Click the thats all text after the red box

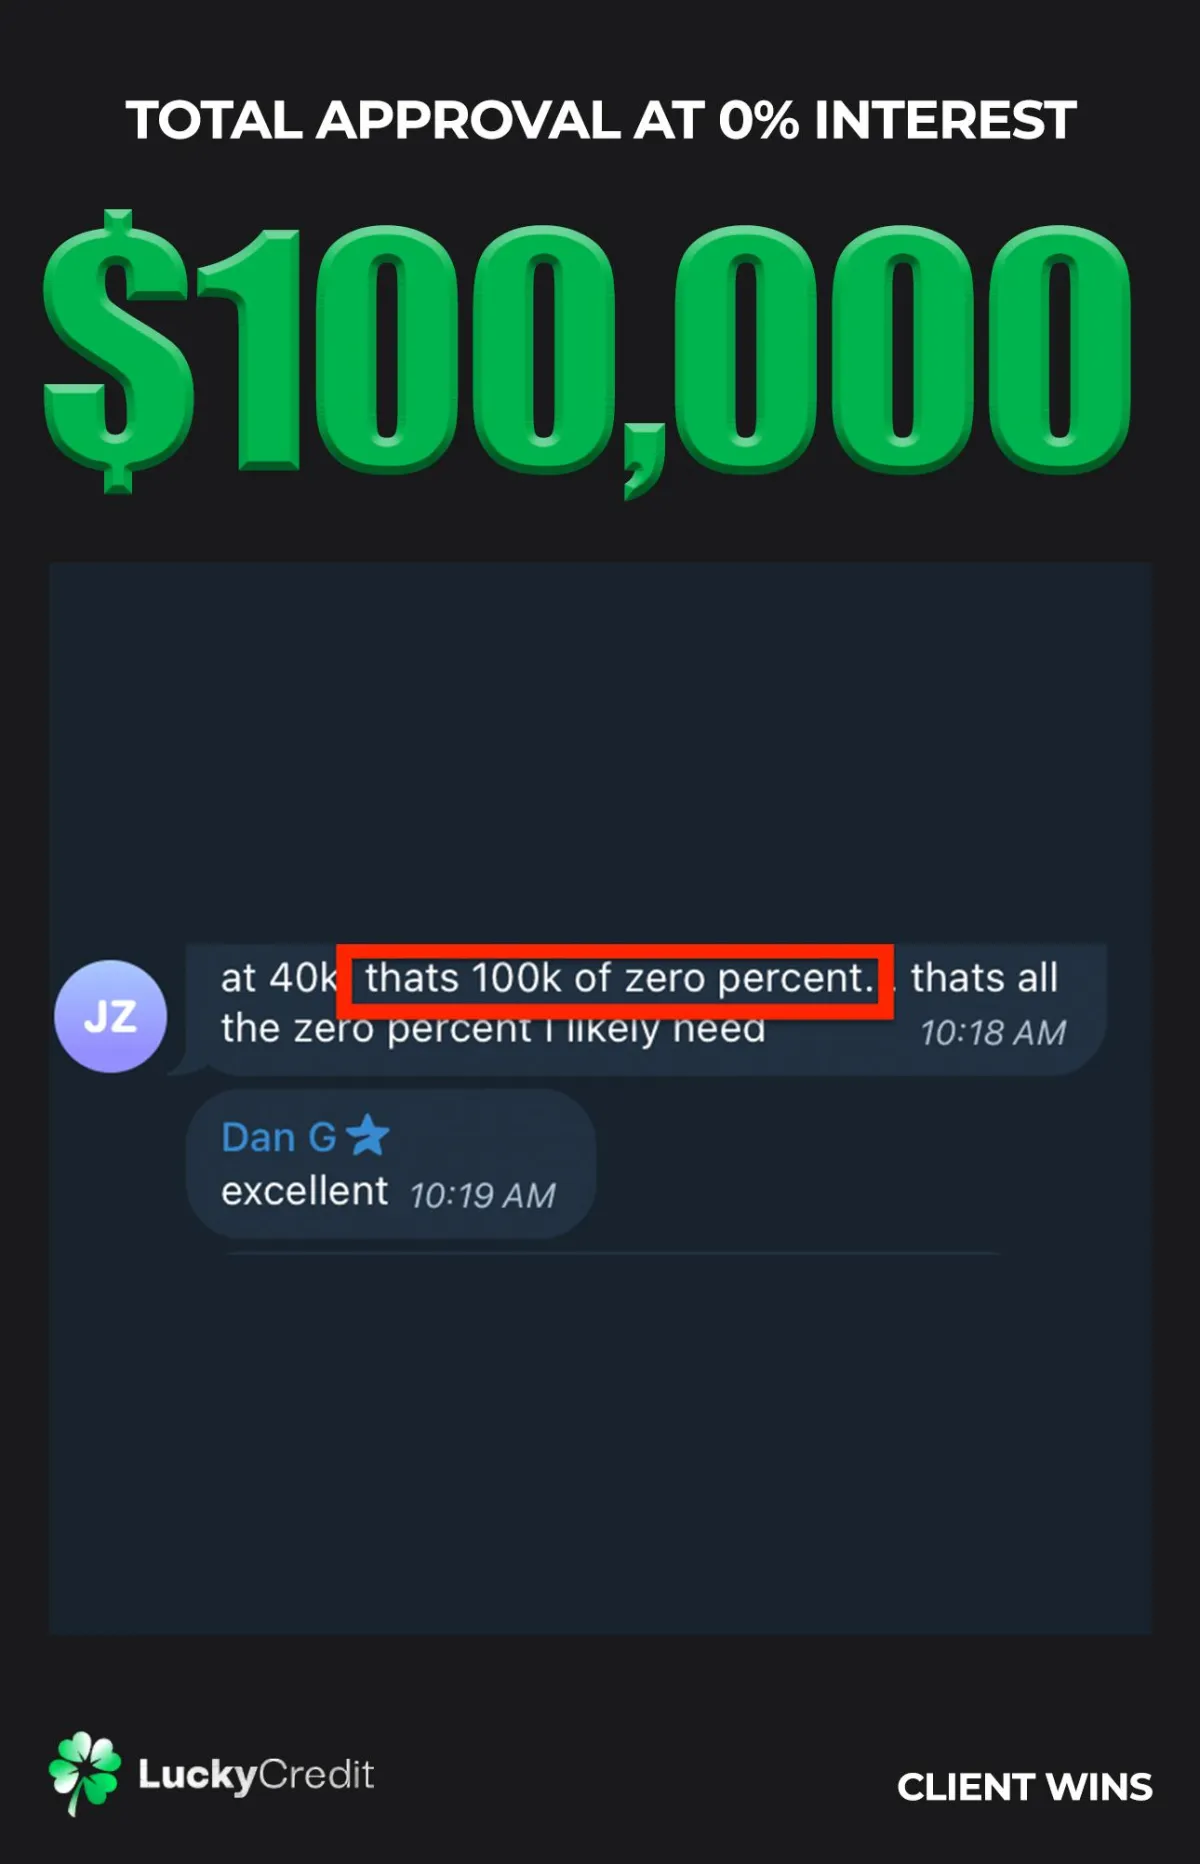[x=984, y=978]
